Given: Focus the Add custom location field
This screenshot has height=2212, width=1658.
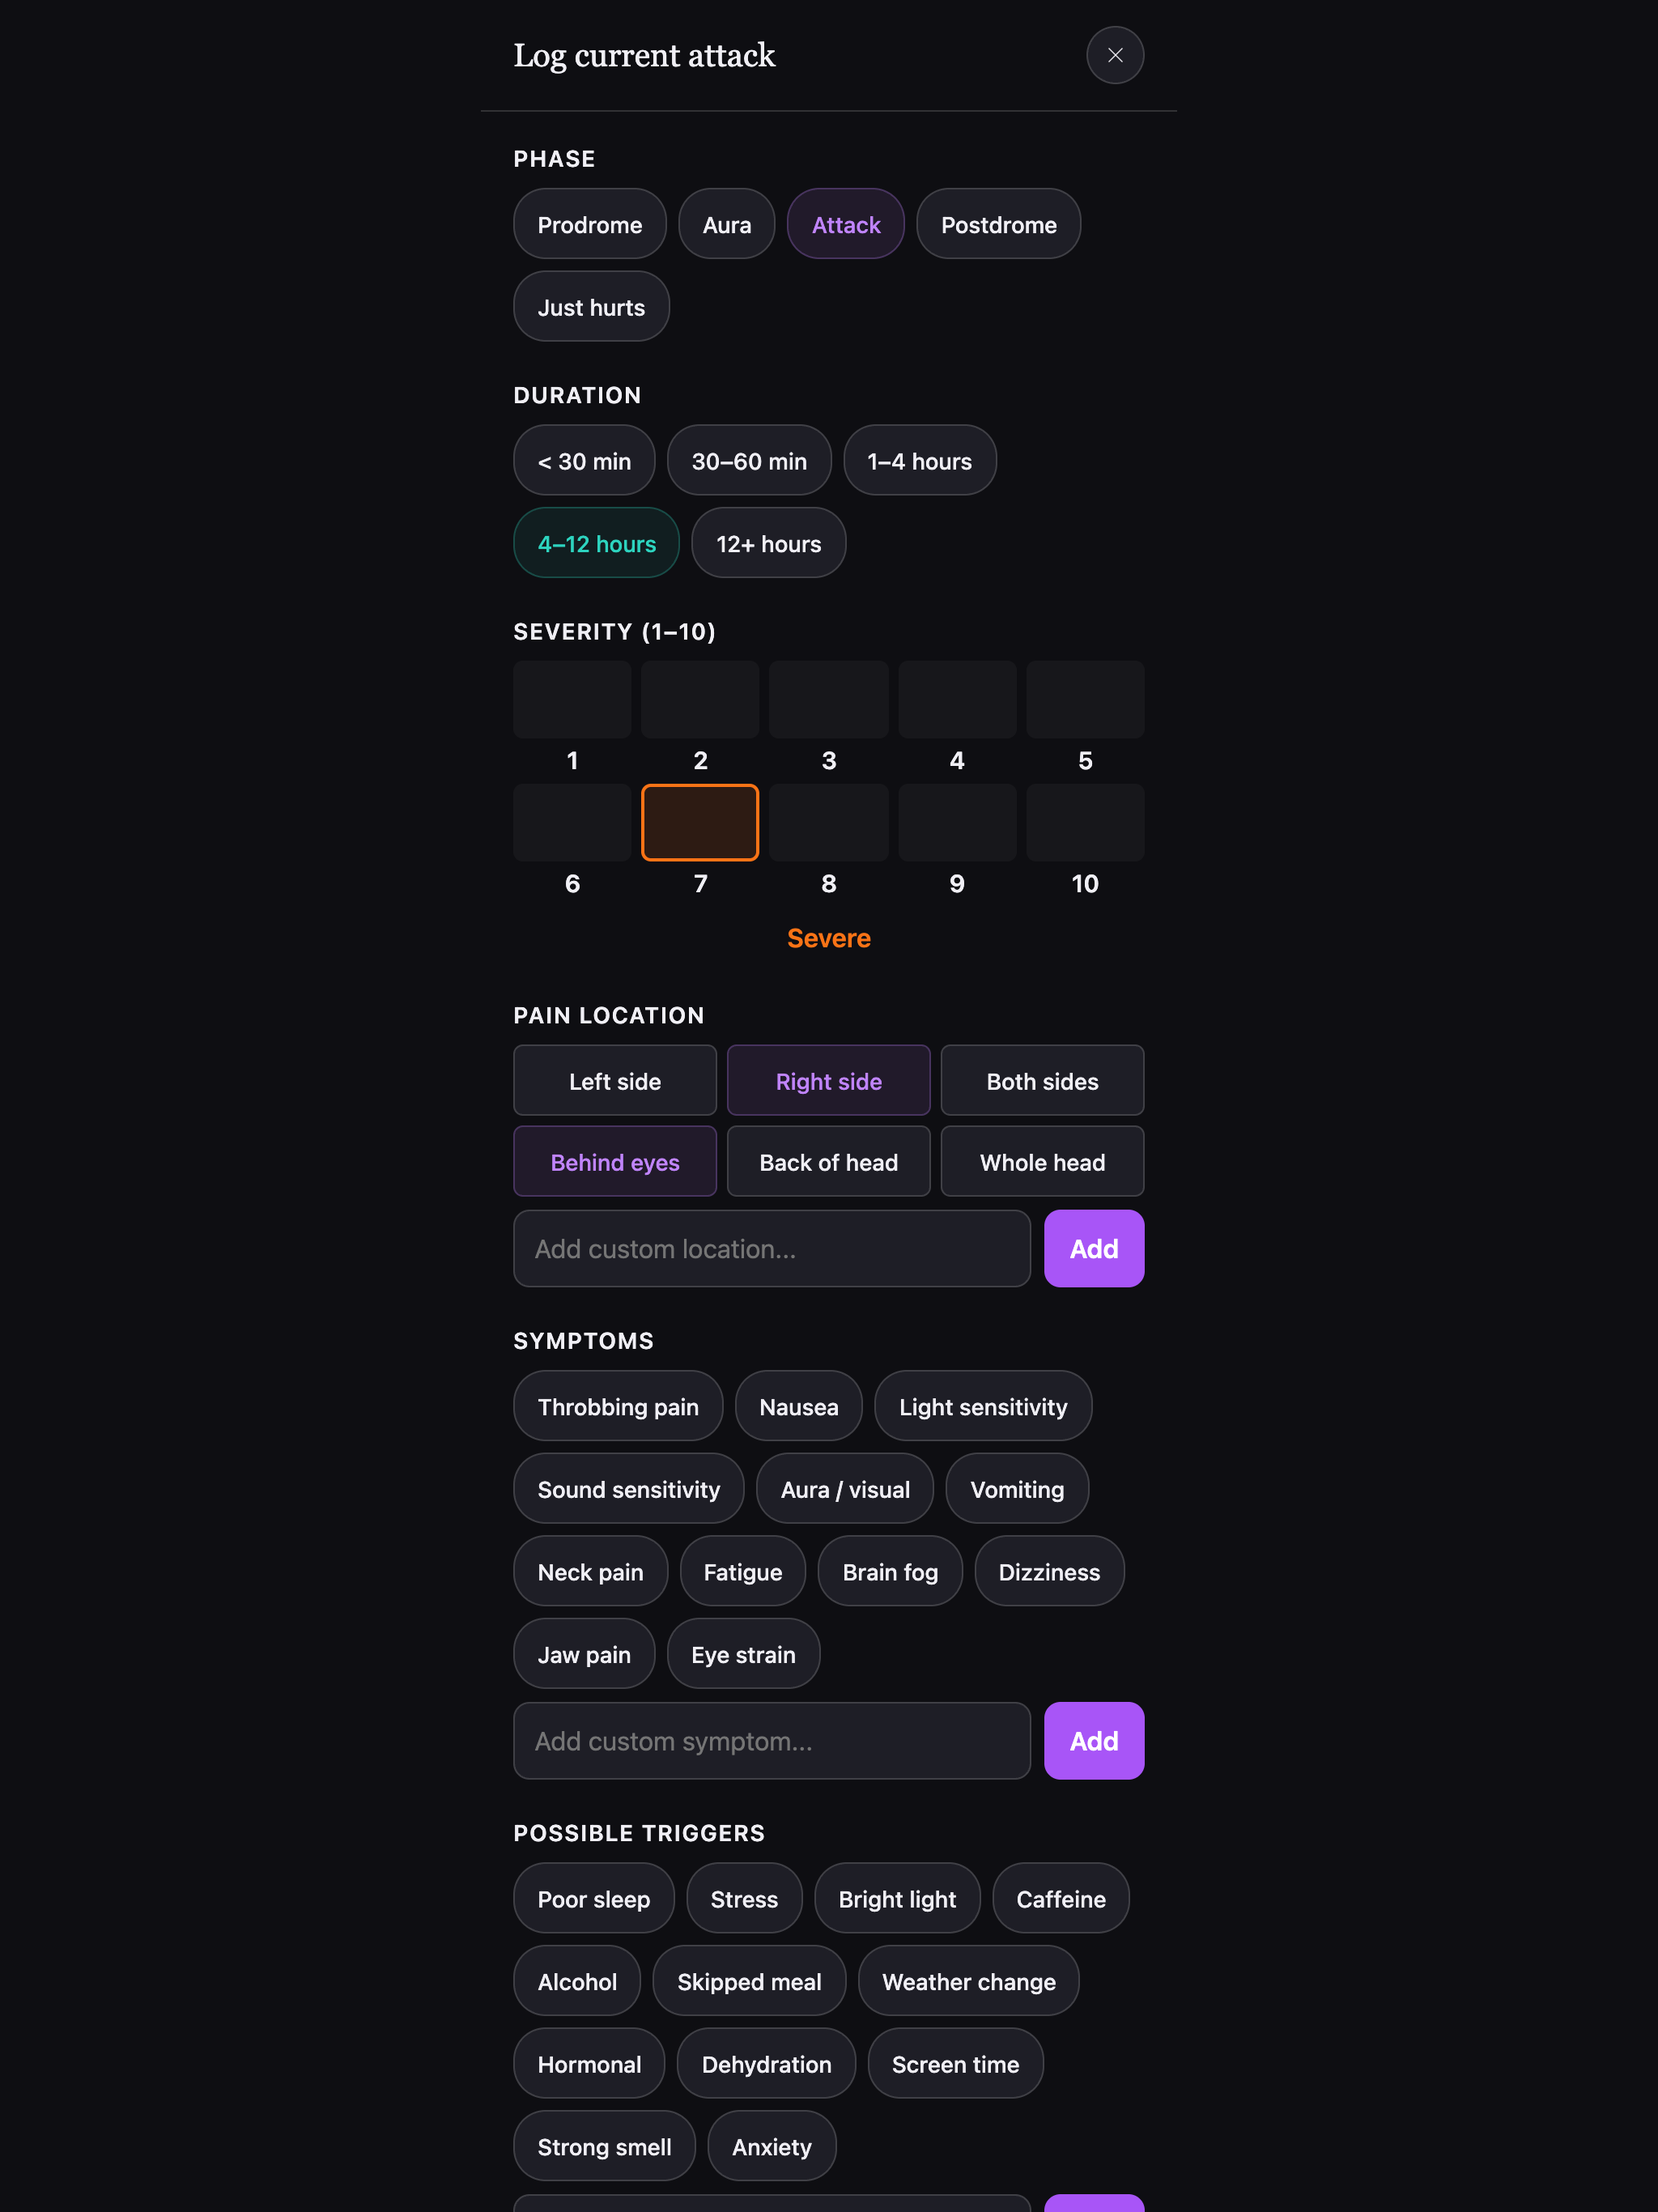Looking at the screenshot, I should tap(772, 1248).
